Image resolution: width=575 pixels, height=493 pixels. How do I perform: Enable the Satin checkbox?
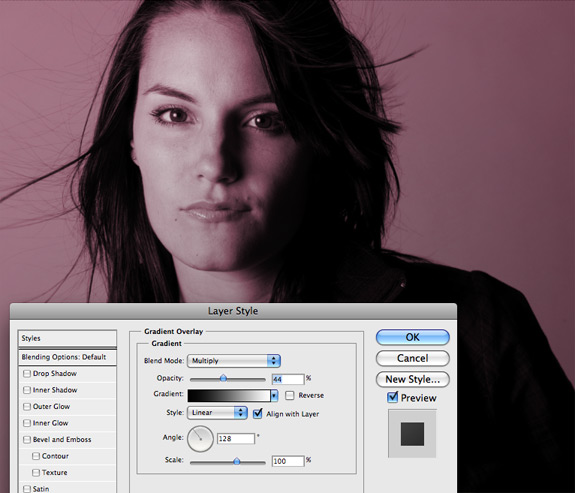tap(27, 489)
